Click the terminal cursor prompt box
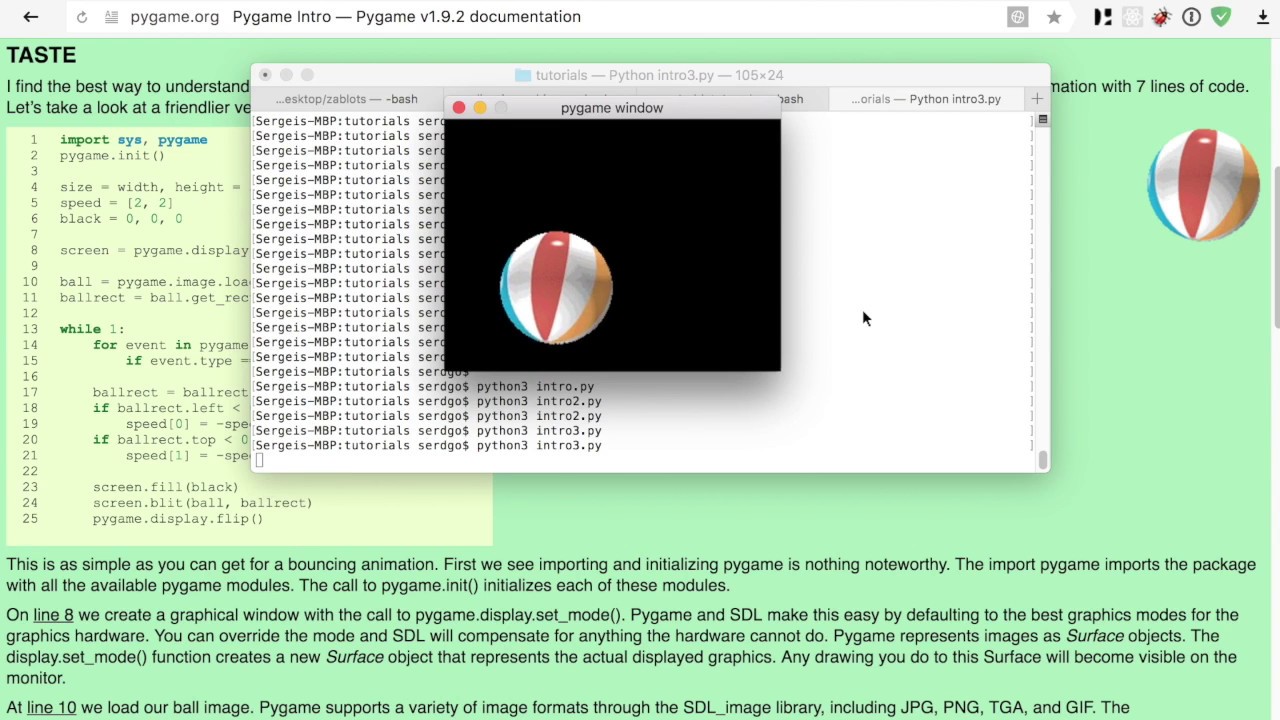 260,460
